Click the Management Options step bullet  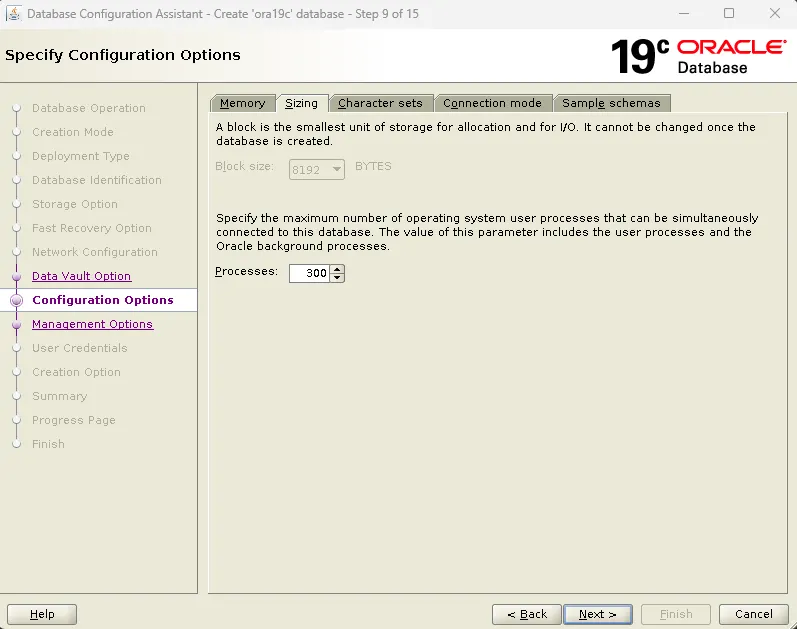16,324
